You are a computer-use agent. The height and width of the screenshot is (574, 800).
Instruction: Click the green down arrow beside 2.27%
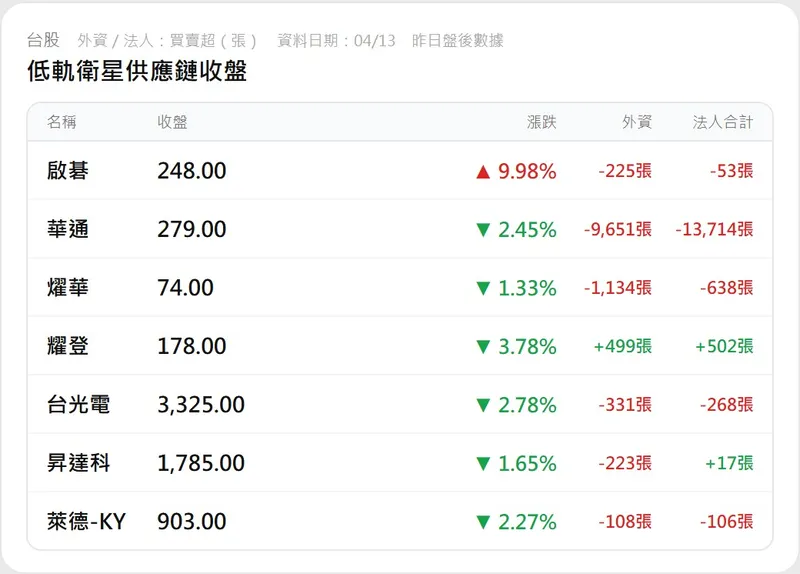tap(484, 522)
